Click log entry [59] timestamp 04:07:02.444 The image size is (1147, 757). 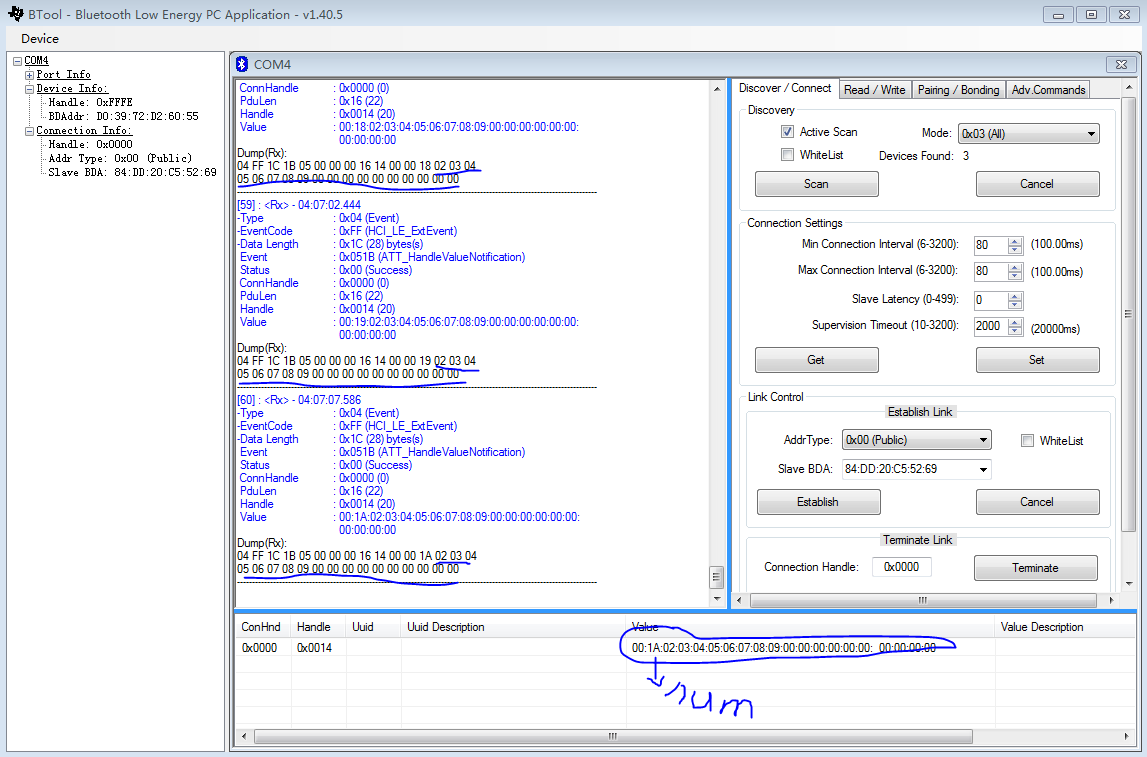click(299, 205)
